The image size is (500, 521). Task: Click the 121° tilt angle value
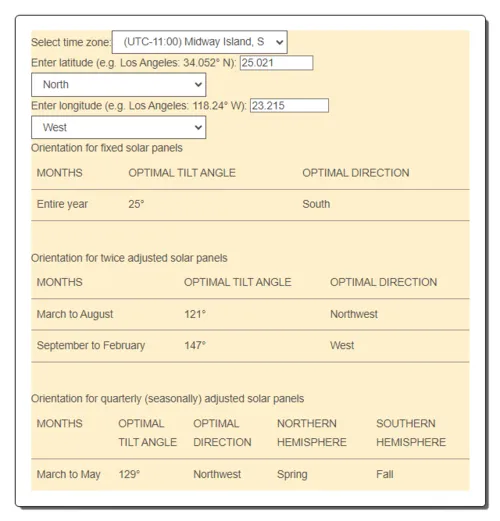195,314
